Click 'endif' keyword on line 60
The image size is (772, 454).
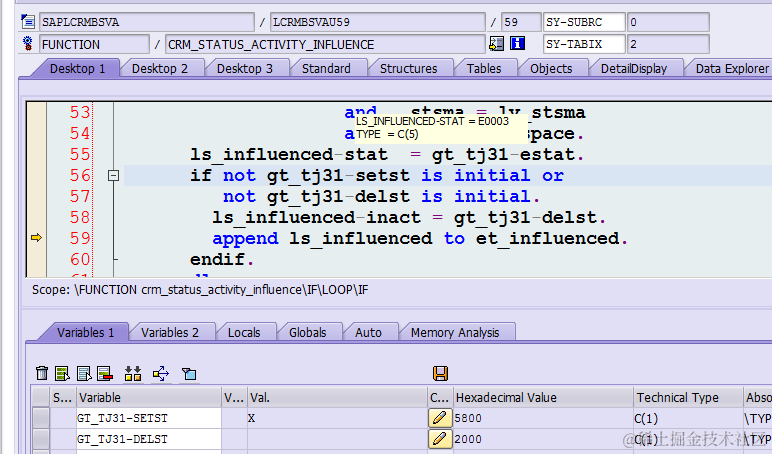click(x=217, y=259)
